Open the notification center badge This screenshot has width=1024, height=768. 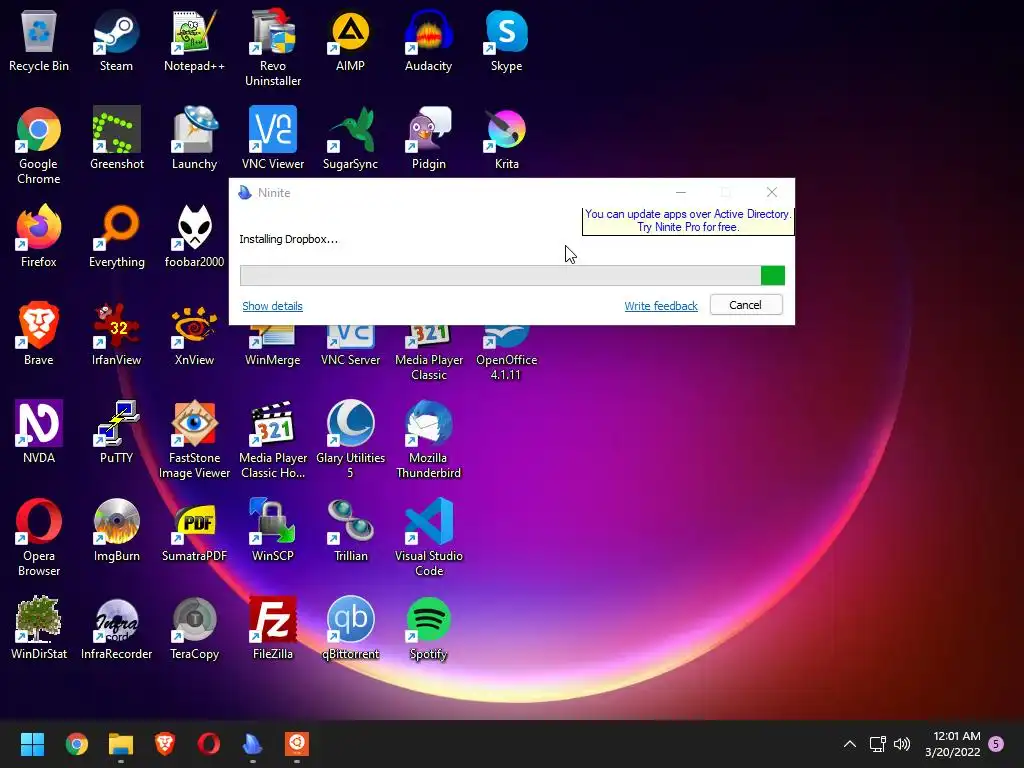point(996,744)
